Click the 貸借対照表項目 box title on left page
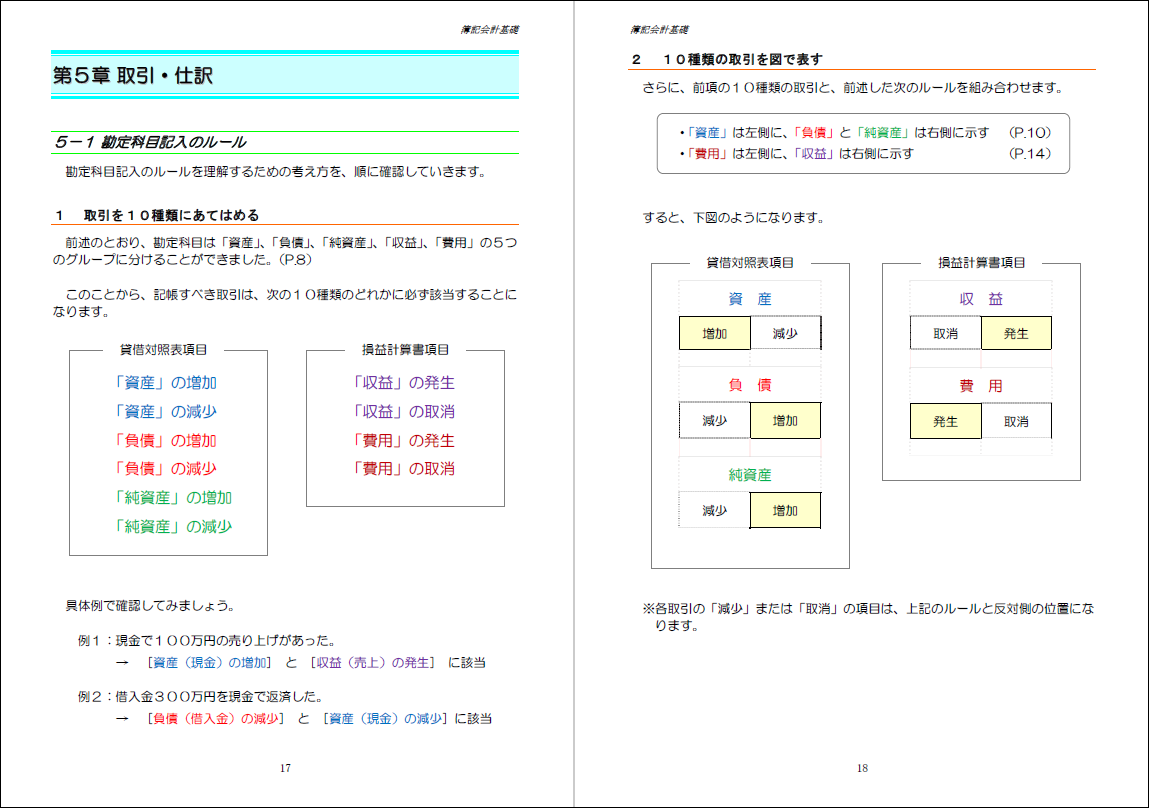 coord(166,348)
